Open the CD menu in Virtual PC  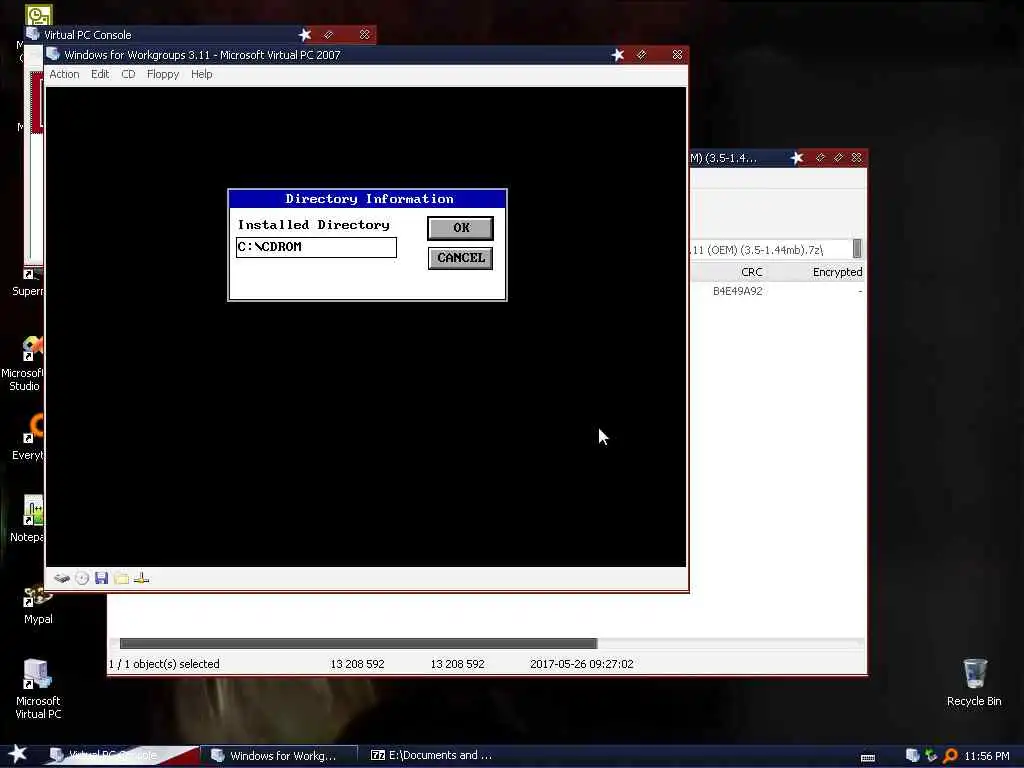pos(128,74)
